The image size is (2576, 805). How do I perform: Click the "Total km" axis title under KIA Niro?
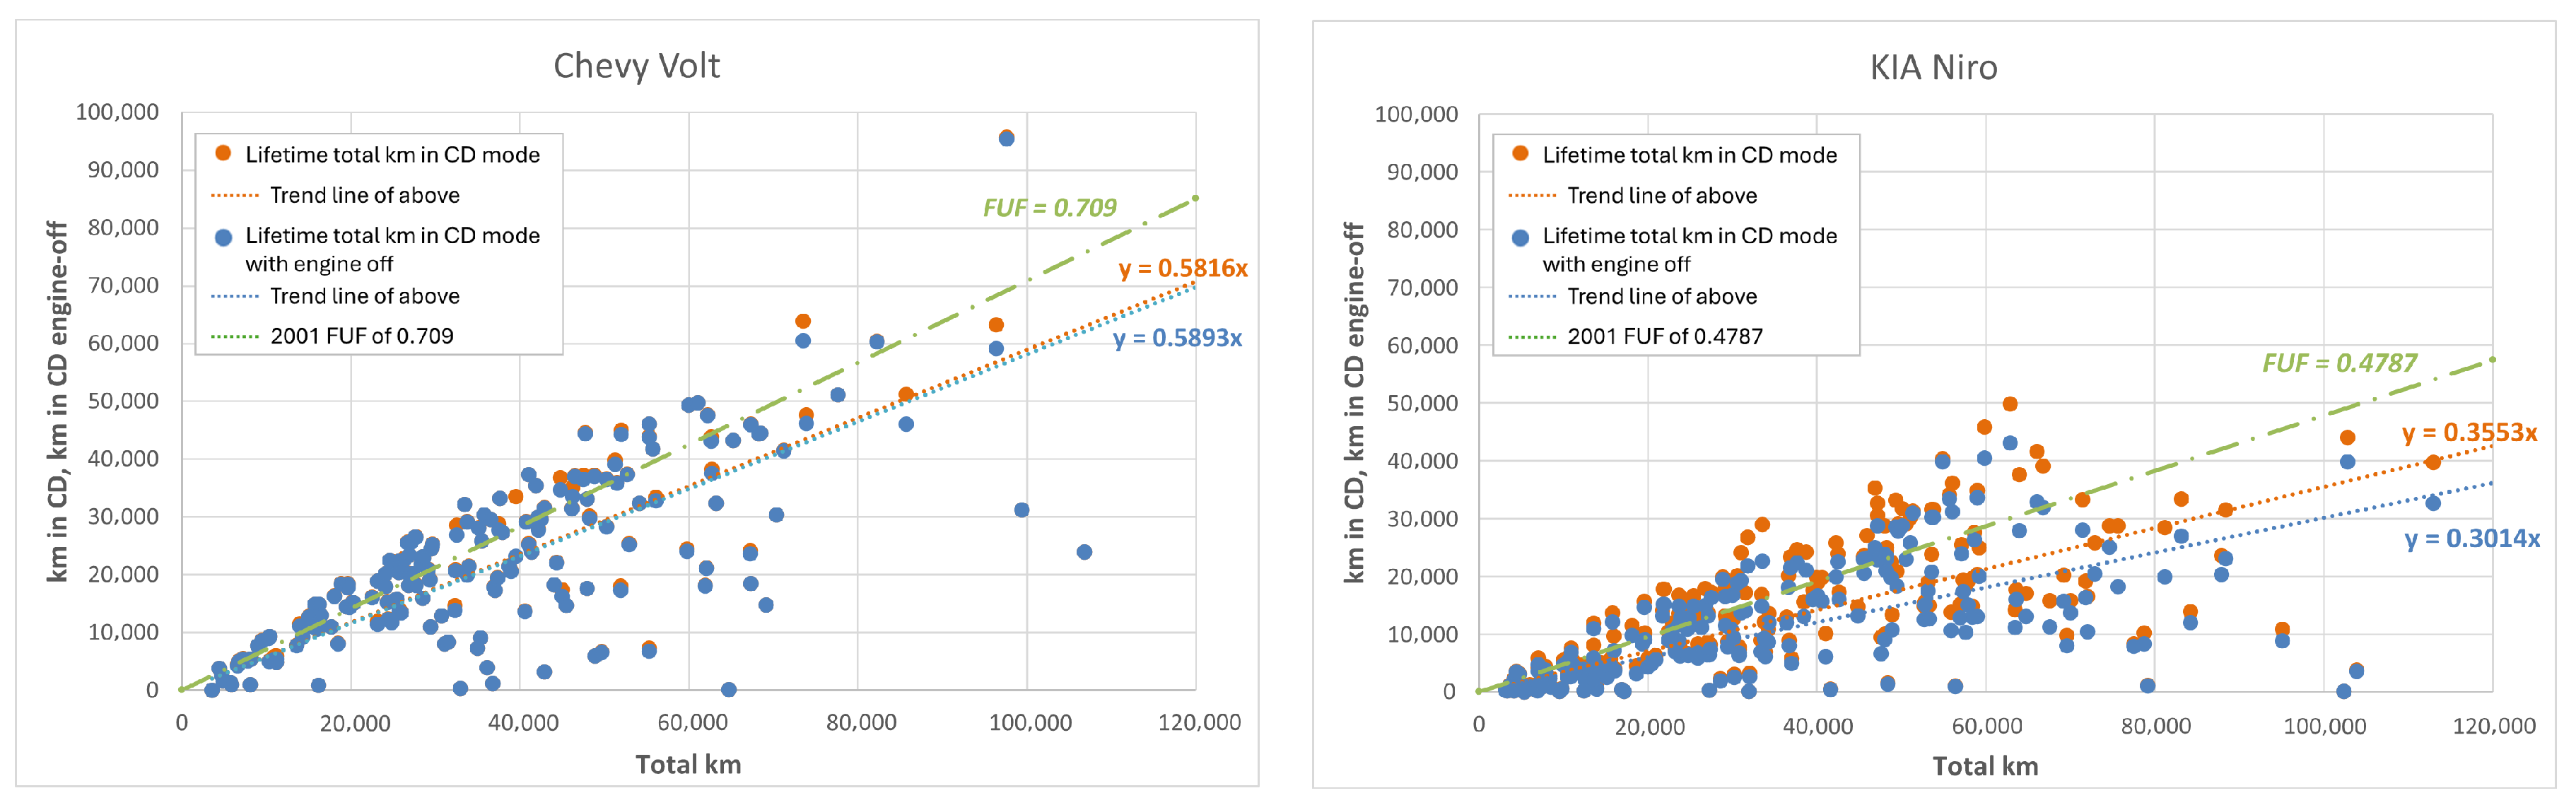click(x=1985, y=766)
